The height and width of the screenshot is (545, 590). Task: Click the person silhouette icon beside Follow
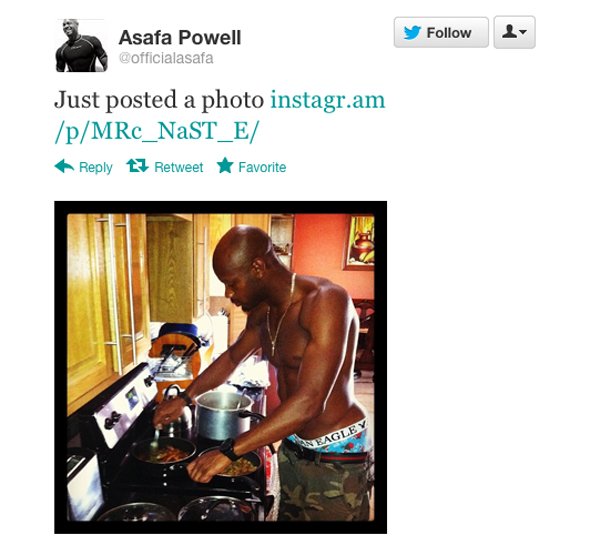tap(509, 32)
